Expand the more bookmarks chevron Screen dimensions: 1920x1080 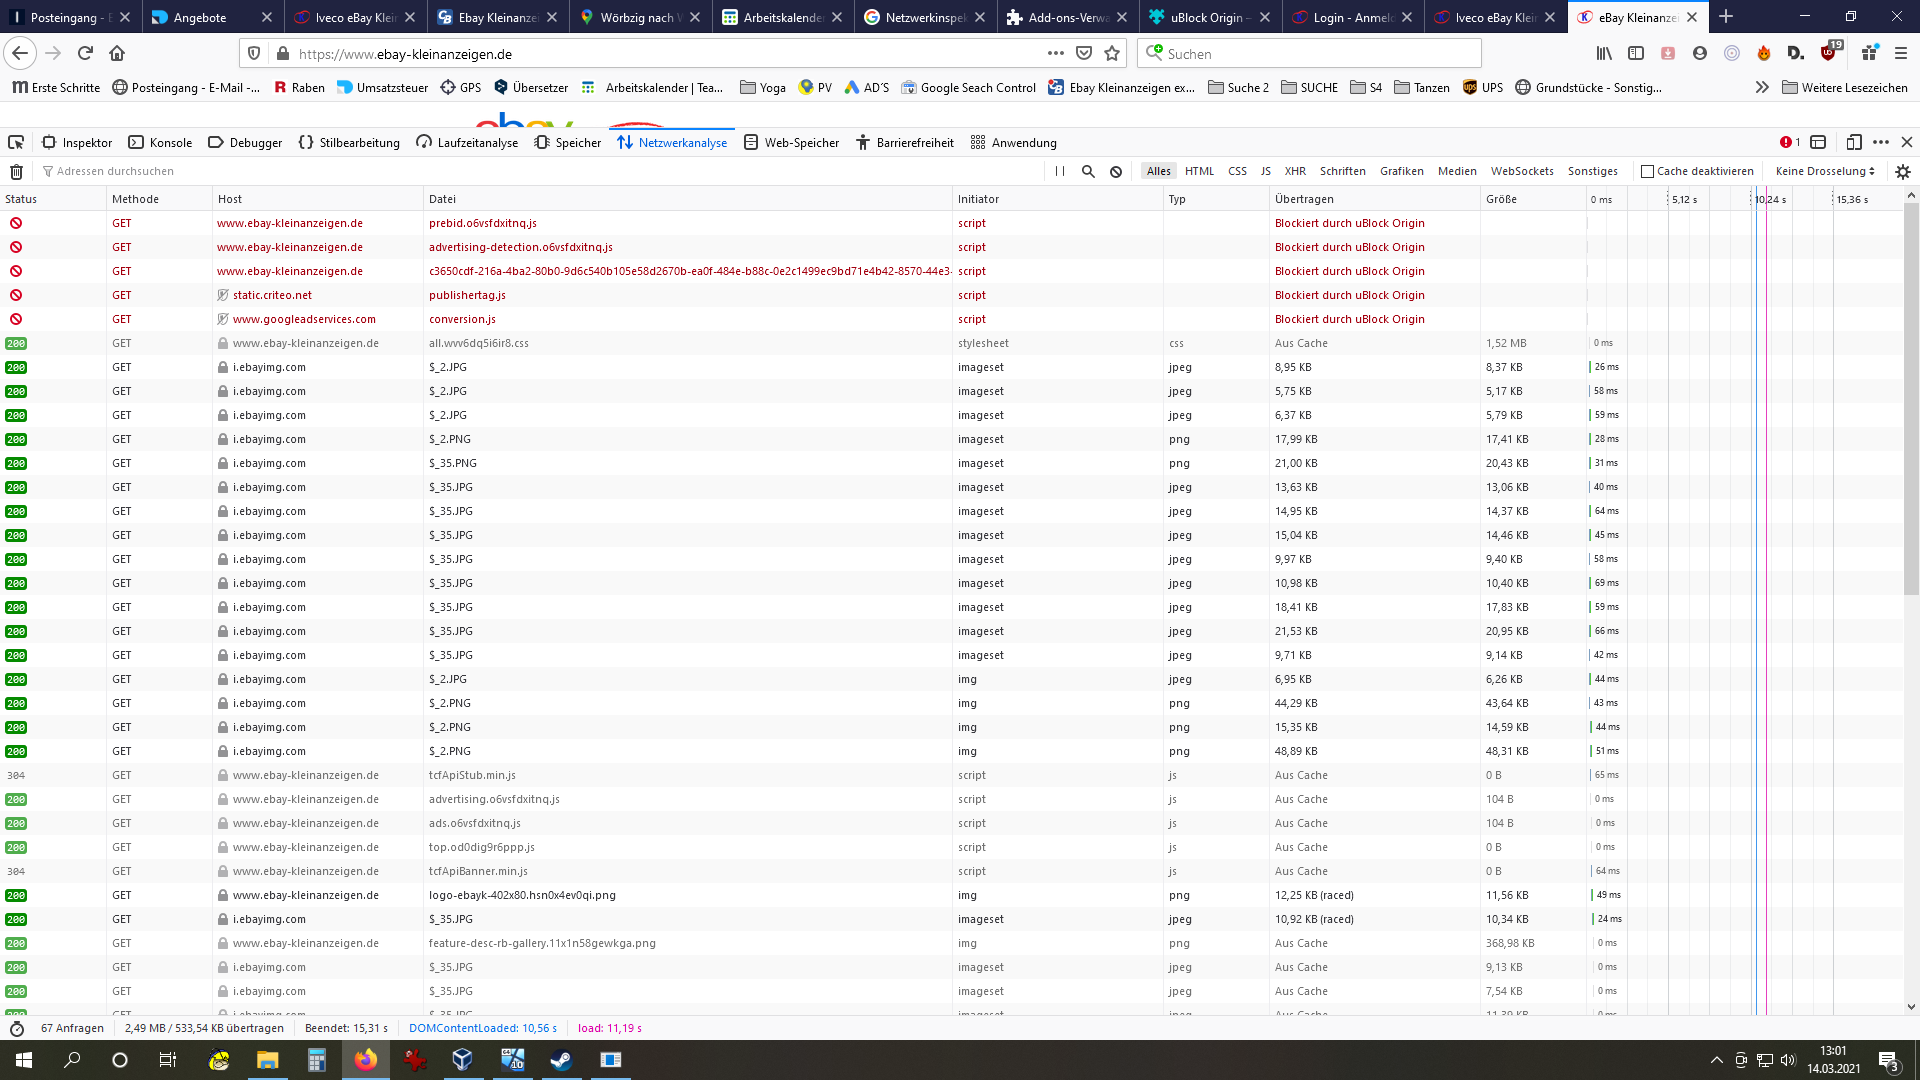pos(1761,87)
